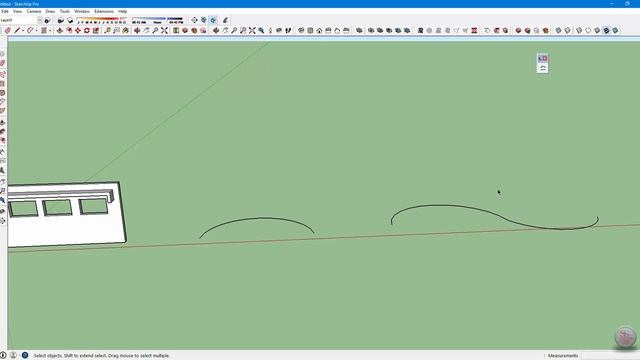Activate the Walk tool footprints icon
The width and height of the screenshot is (640, 360).
[288, 31]
